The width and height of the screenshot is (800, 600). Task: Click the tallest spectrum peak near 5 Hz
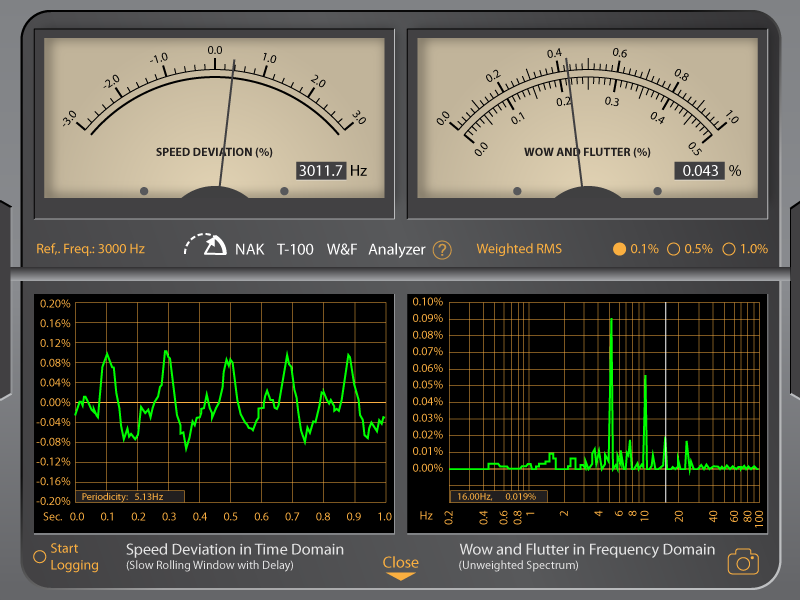click(611, 393)
